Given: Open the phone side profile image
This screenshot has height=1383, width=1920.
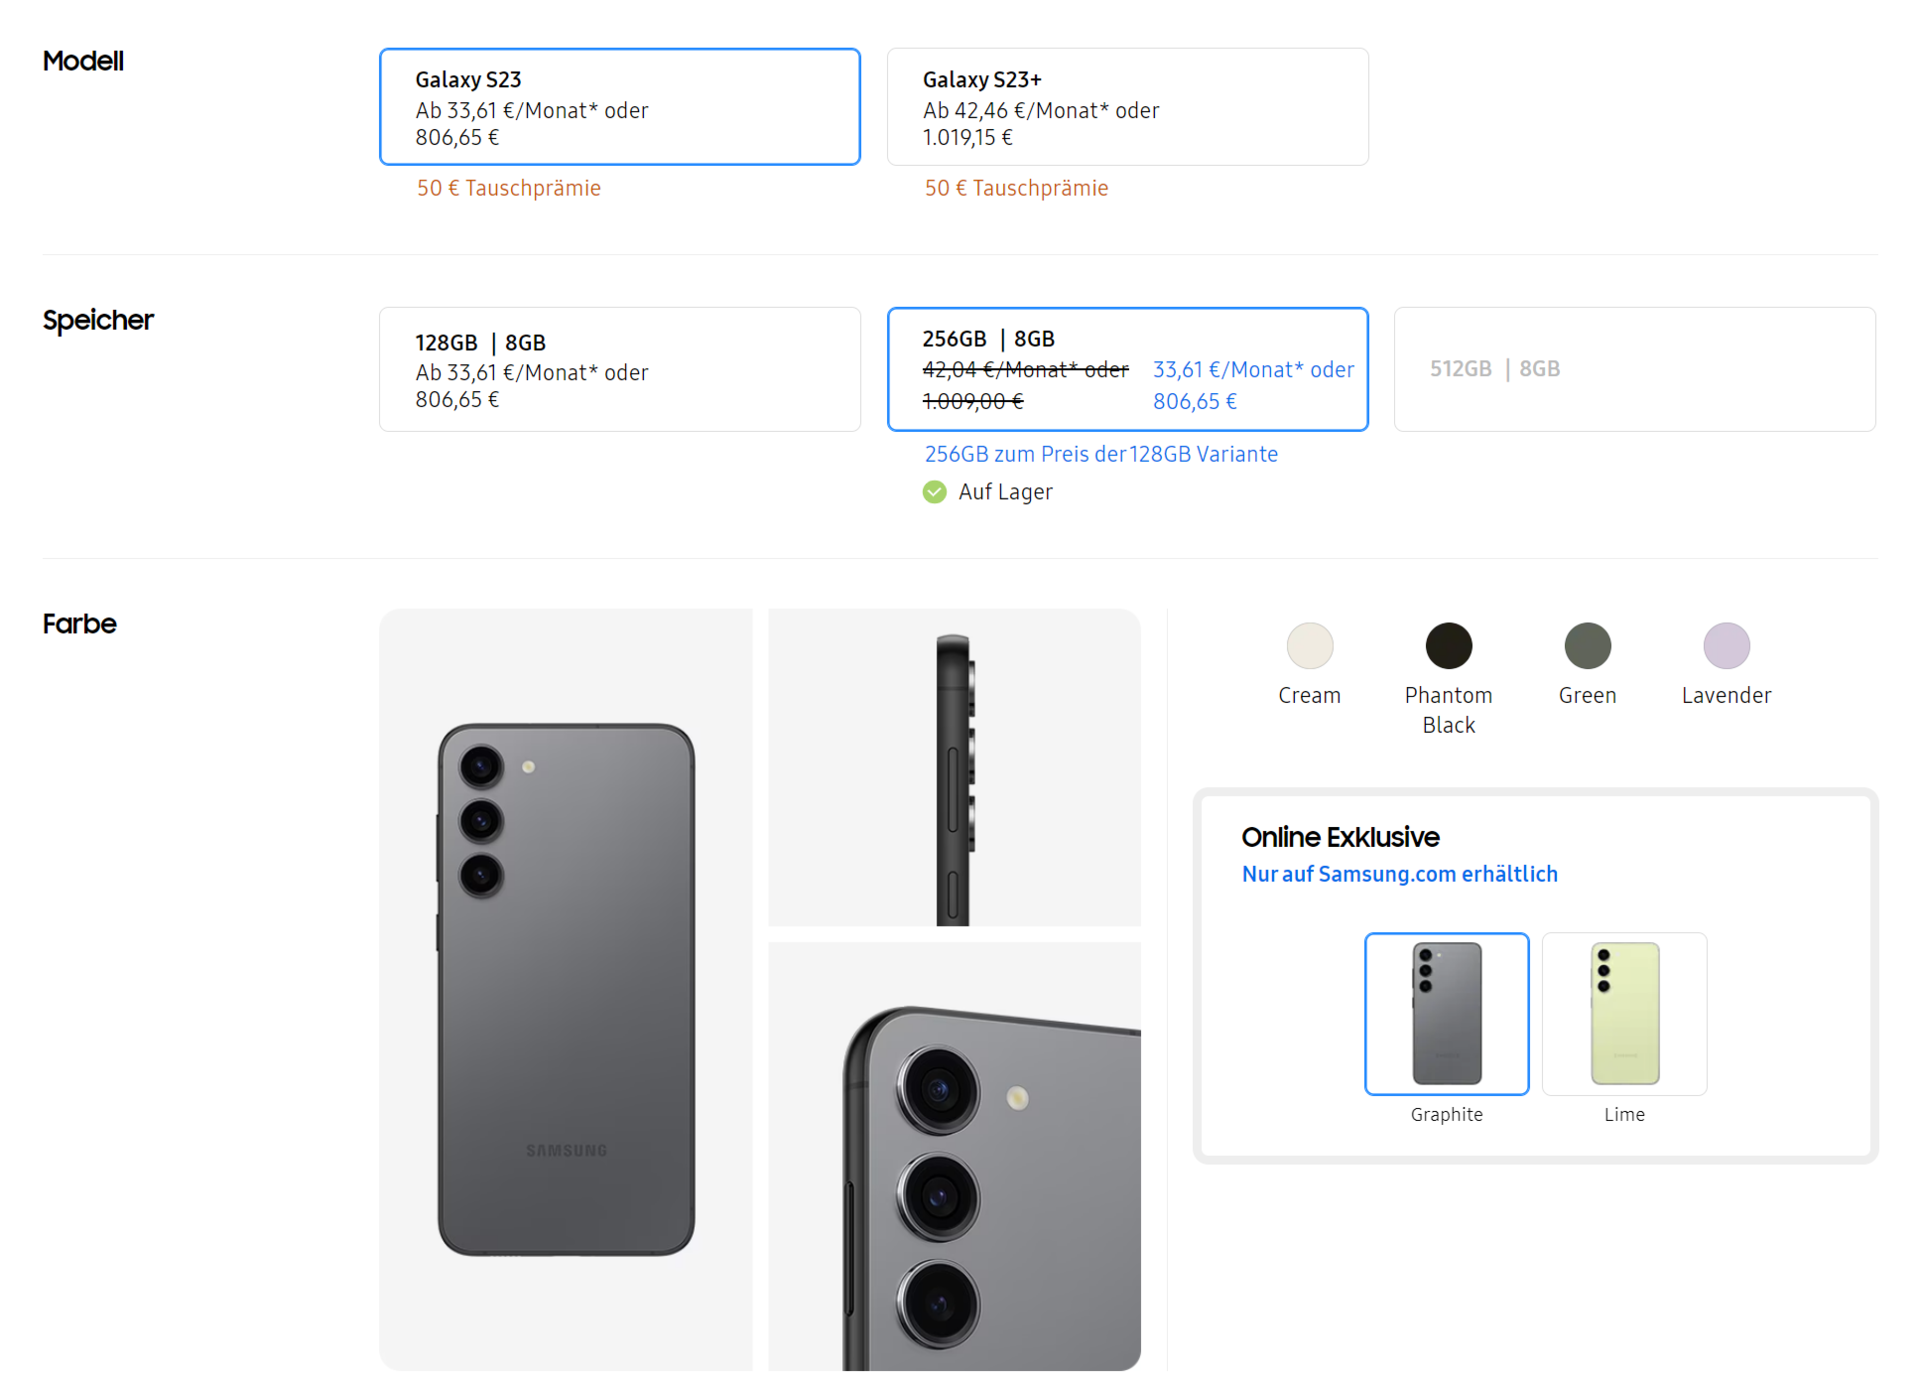Looking at the screenshot, I should tap(954, 767).
